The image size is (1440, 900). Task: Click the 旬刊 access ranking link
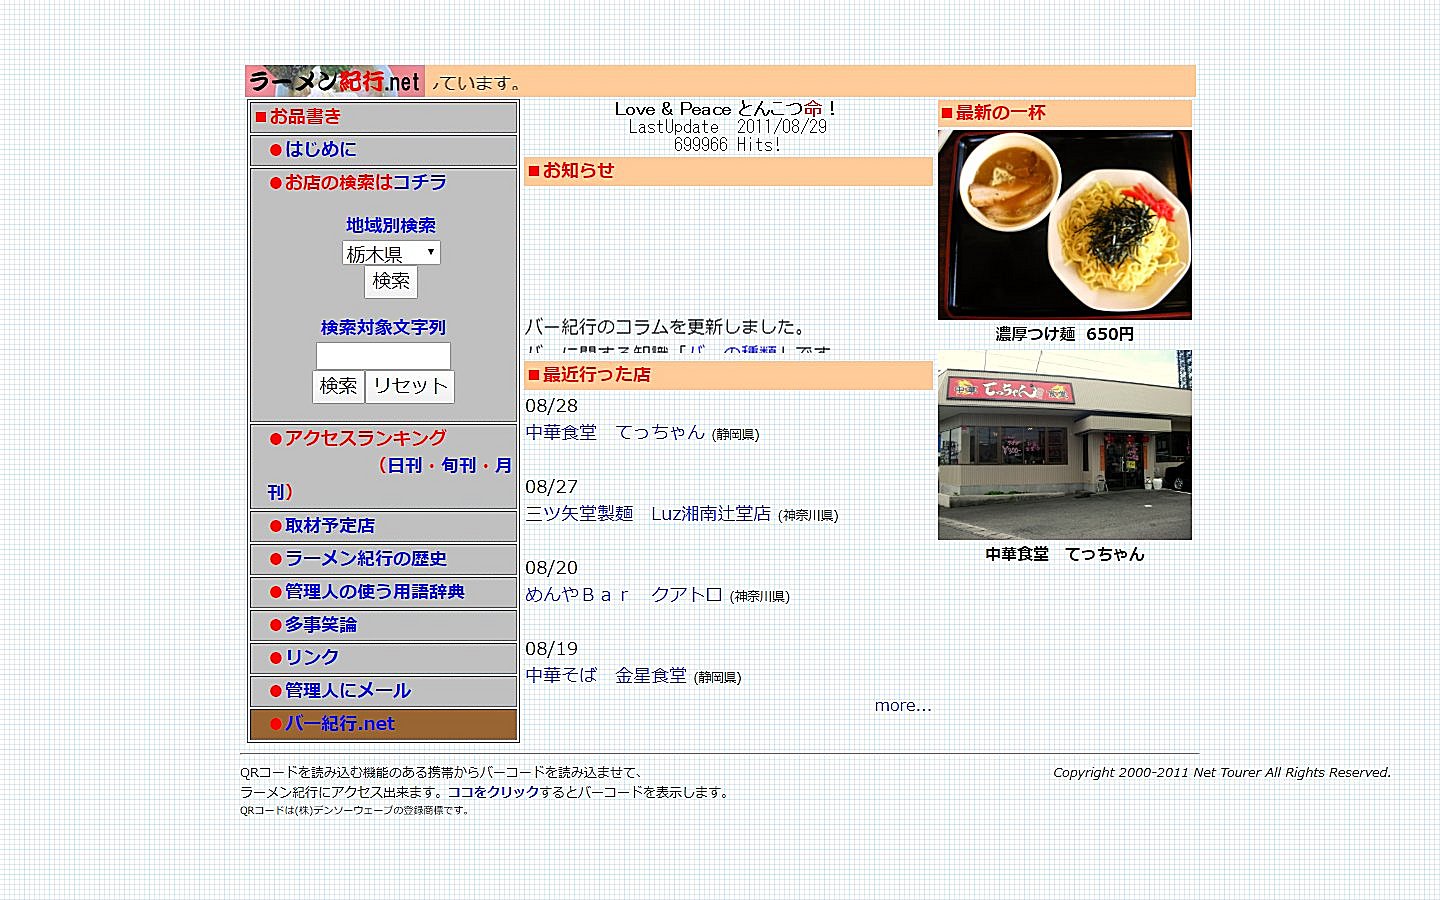[459, 465]
